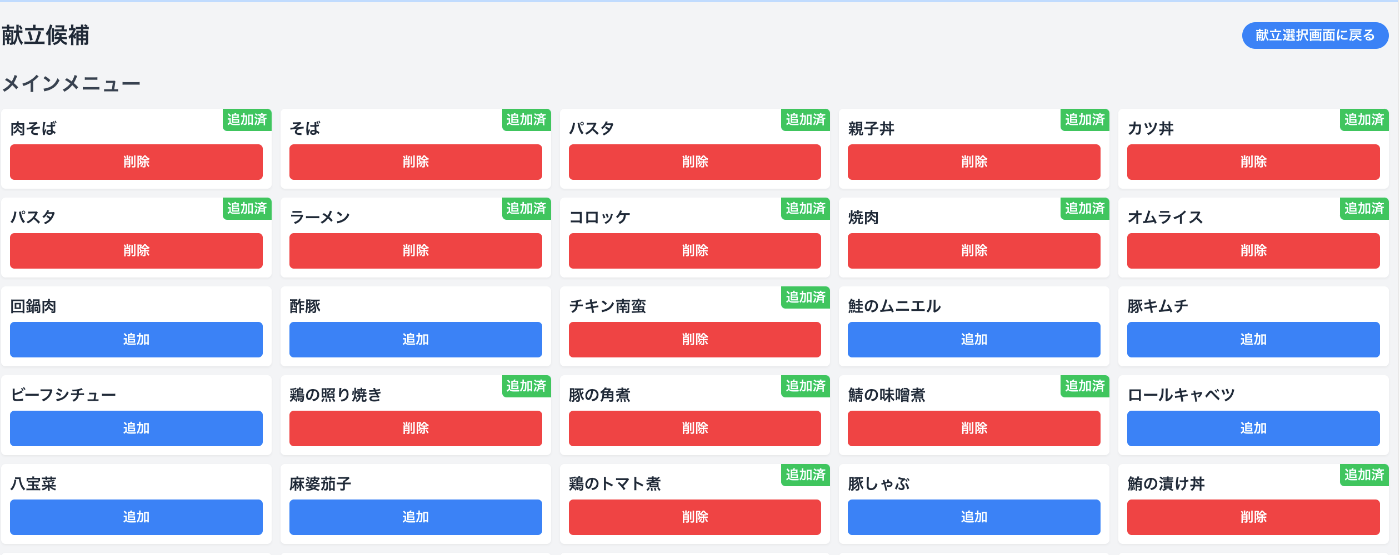
Task: Add 酢豚 to the menu
Action: point(416,340)
